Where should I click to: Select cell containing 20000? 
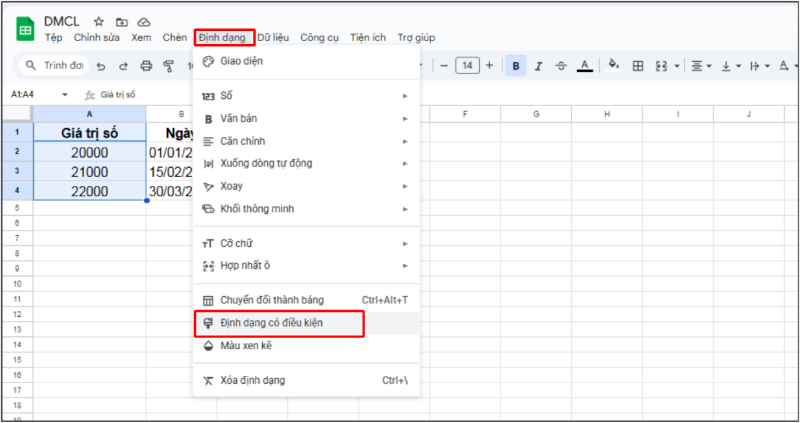[90, 153]
